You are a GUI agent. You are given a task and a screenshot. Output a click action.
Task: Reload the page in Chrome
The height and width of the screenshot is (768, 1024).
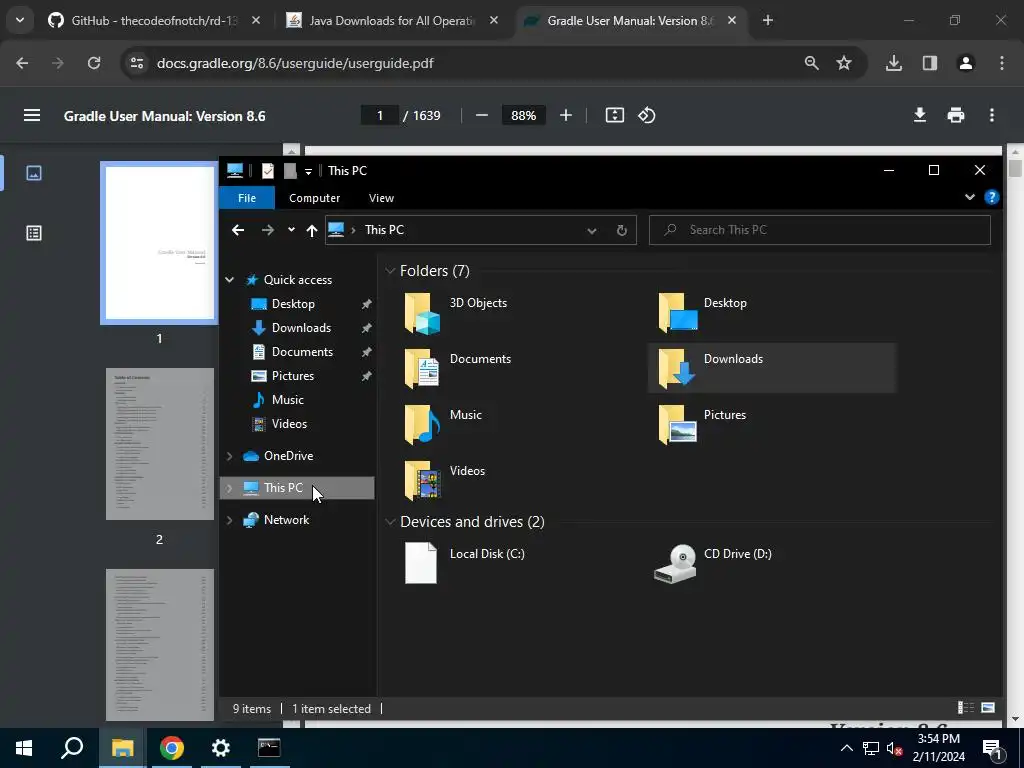94,63
